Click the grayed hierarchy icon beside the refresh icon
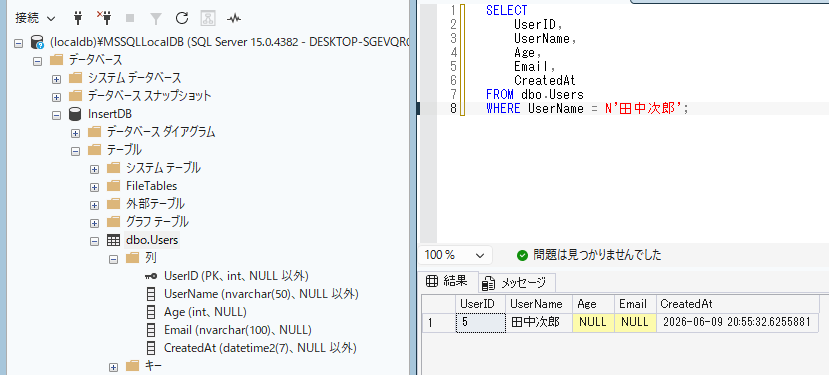Image resolution: width=829 pixels, height=375 pixels. pyautogui.click(x=208, y=19)
